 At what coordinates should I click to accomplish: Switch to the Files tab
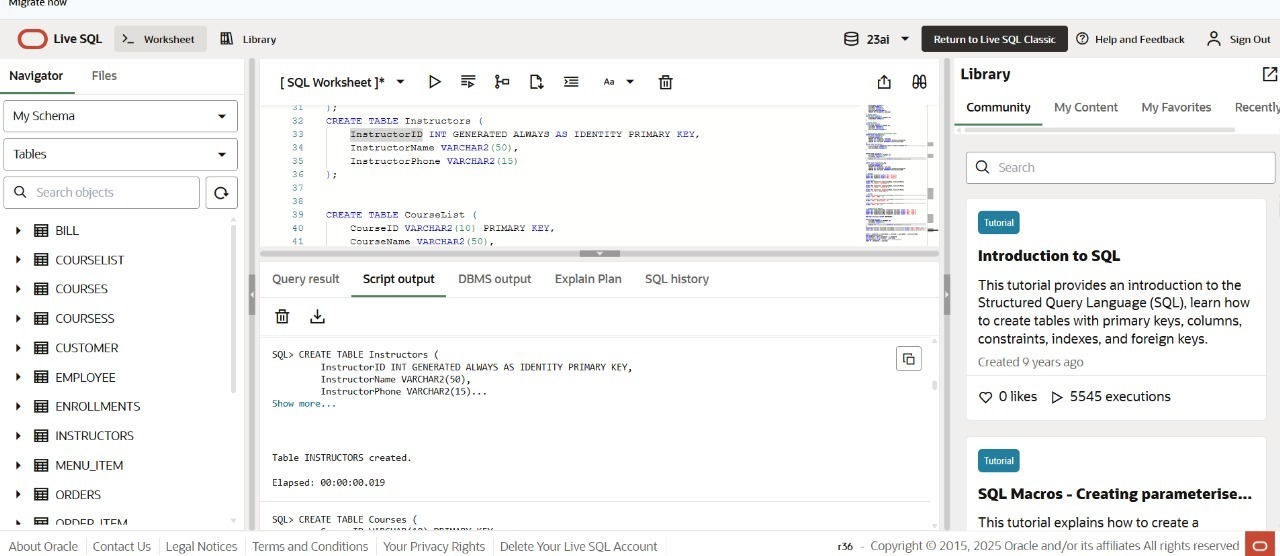point(104,75)
